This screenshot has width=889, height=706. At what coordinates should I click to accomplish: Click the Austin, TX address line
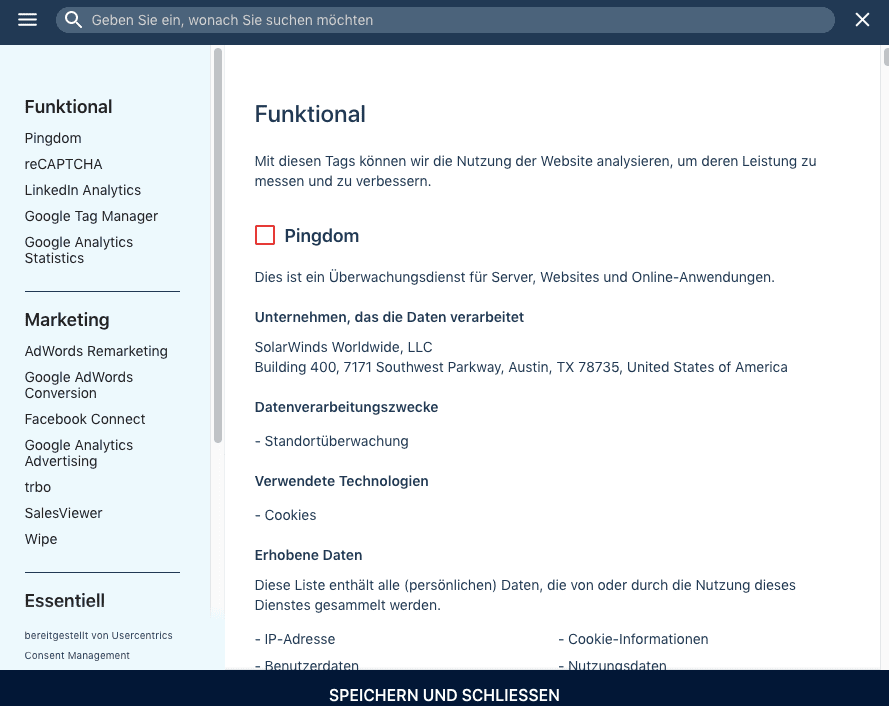click(521, 367)
